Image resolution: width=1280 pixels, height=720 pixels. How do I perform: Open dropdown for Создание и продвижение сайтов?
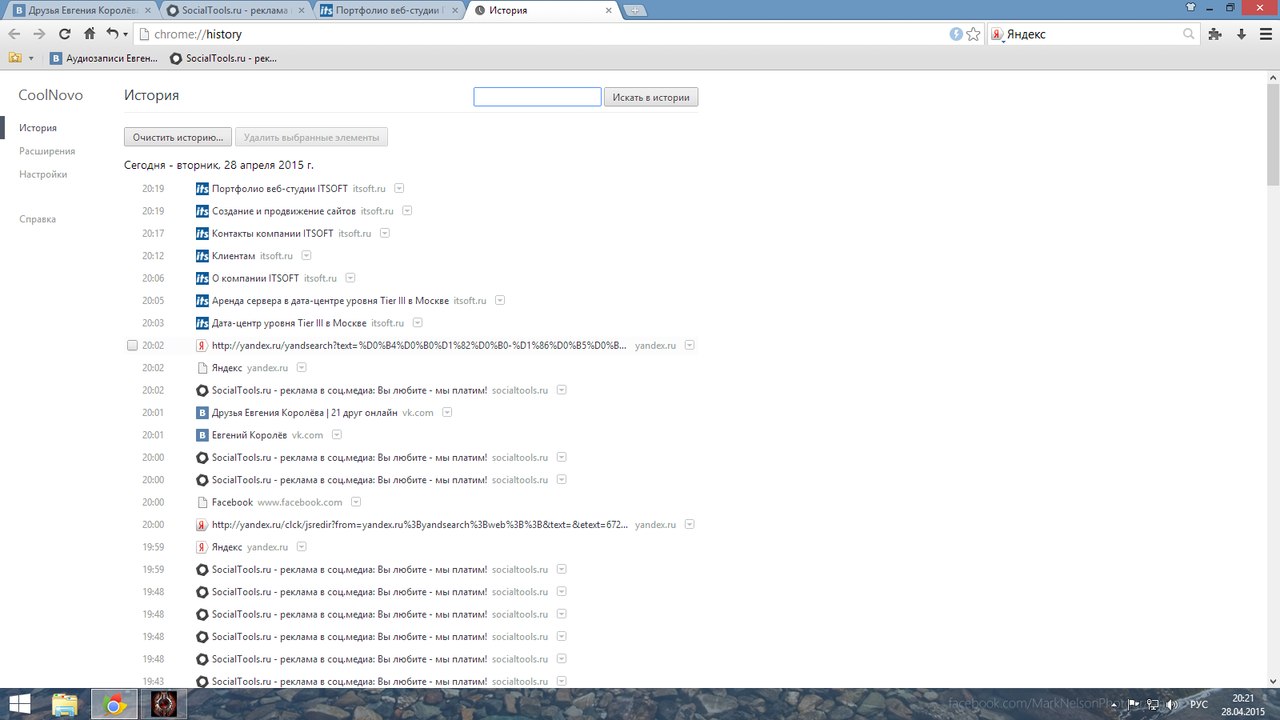[407, 211]
